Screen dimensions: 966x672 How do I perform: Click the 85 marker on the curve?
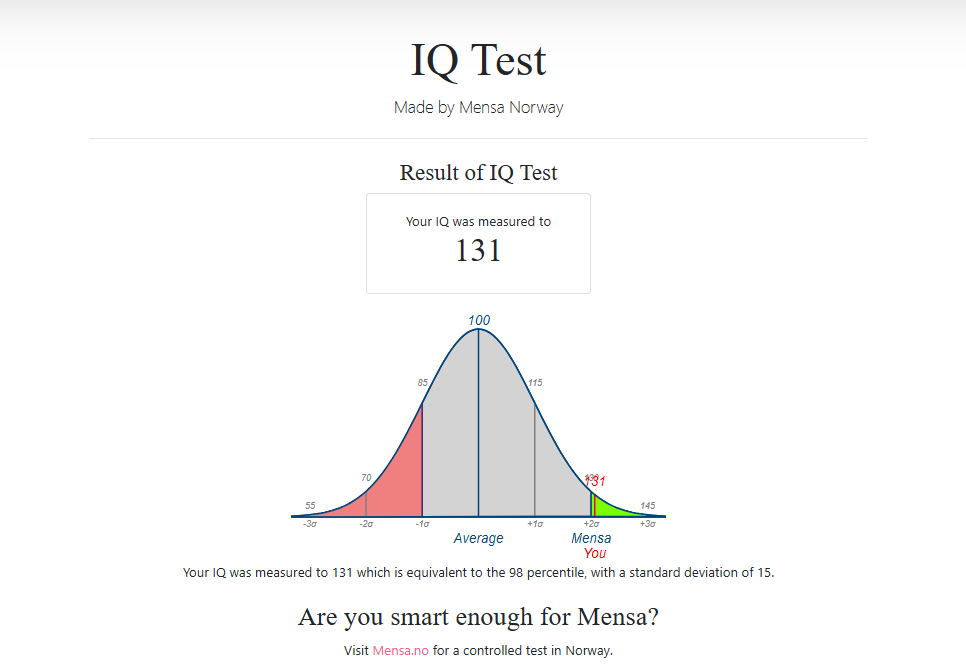tap(422, 382)
